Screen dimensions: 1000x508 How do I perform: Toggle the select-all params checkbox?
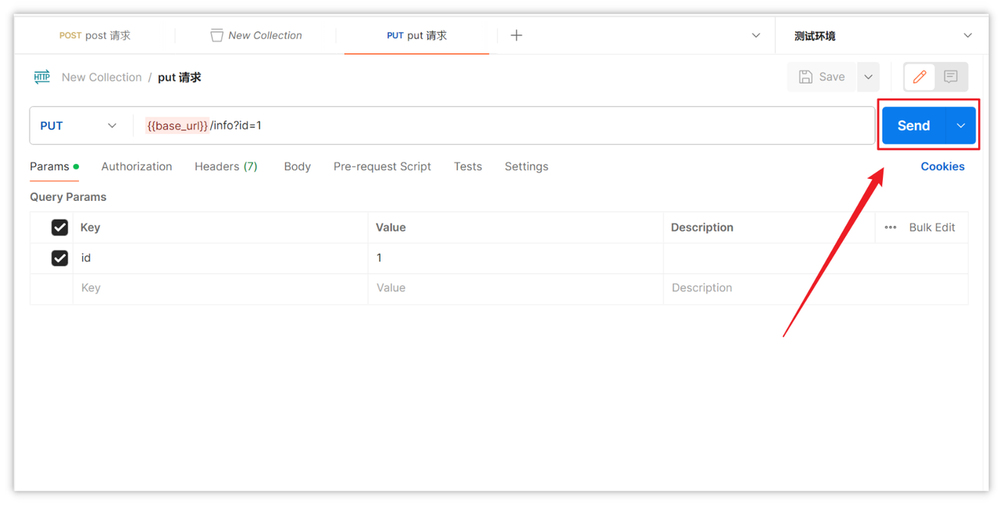59,228
